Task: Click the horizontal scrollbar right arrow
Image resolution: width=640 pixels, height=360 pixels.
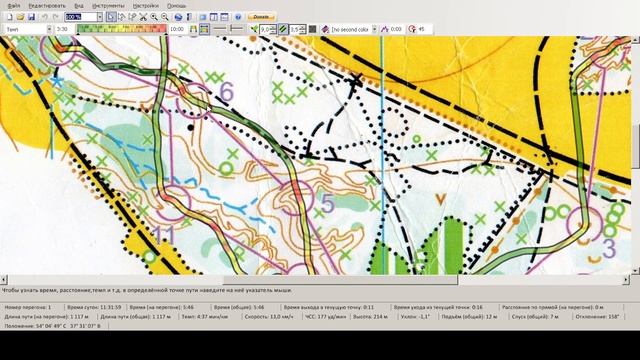Action: click(626, 280)
